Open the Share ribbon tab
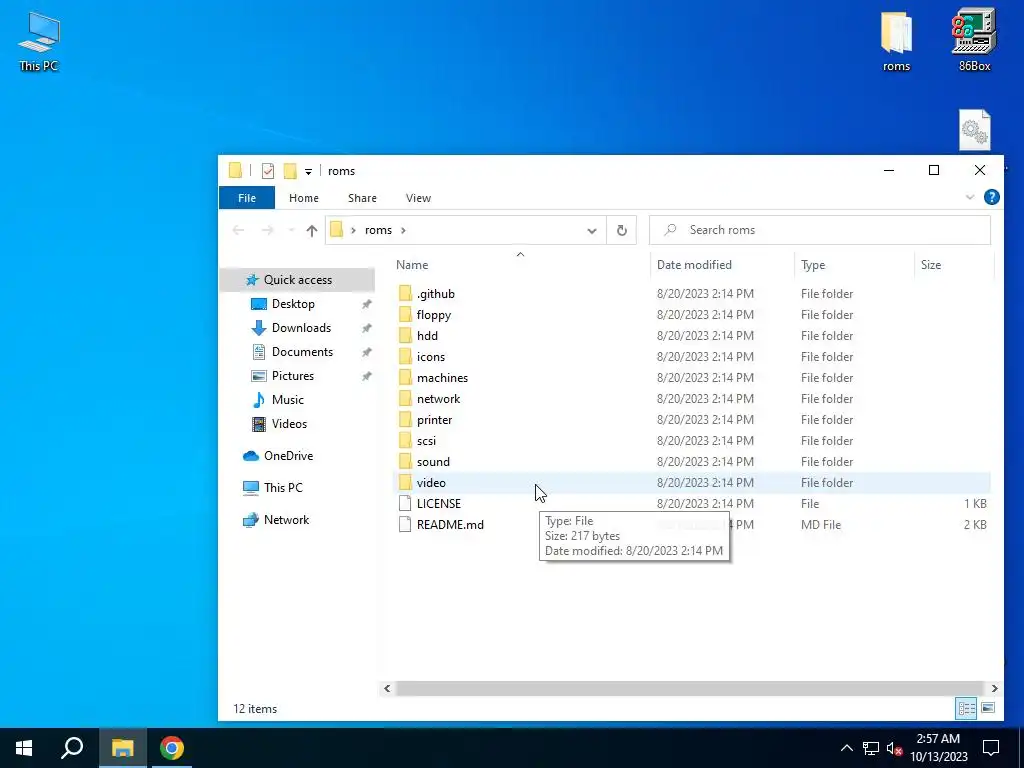 pyautogui.click(x=362, y=198)
